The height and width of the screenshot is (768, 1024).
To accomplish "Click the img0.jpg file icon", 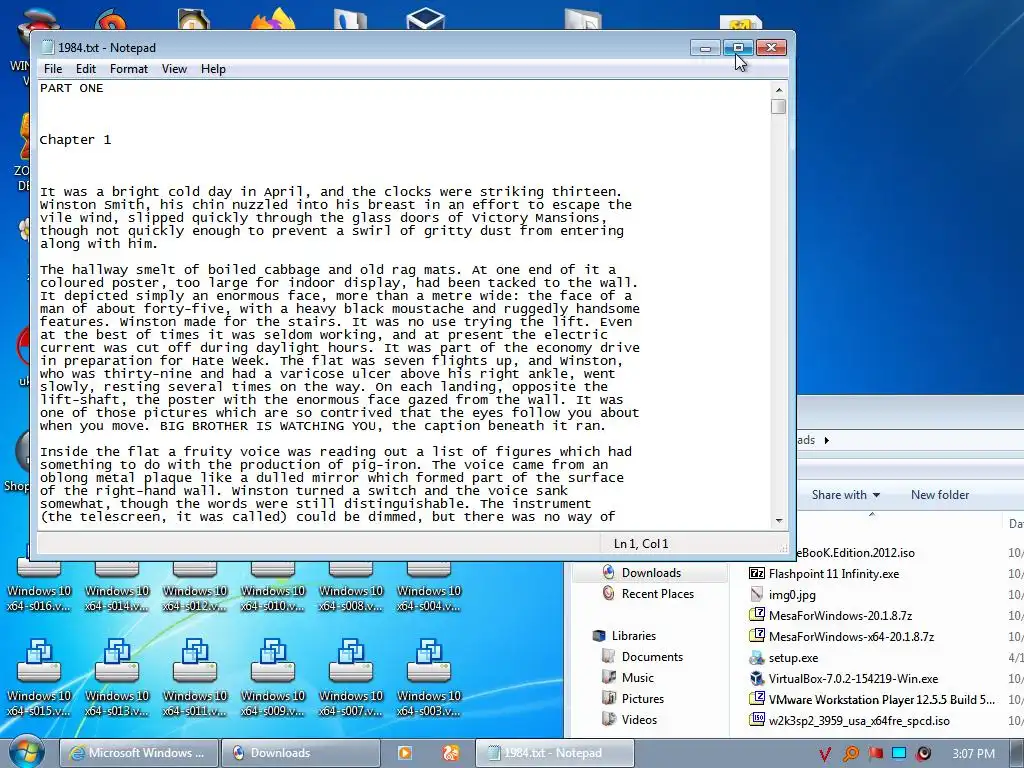I will click(756, 594).
